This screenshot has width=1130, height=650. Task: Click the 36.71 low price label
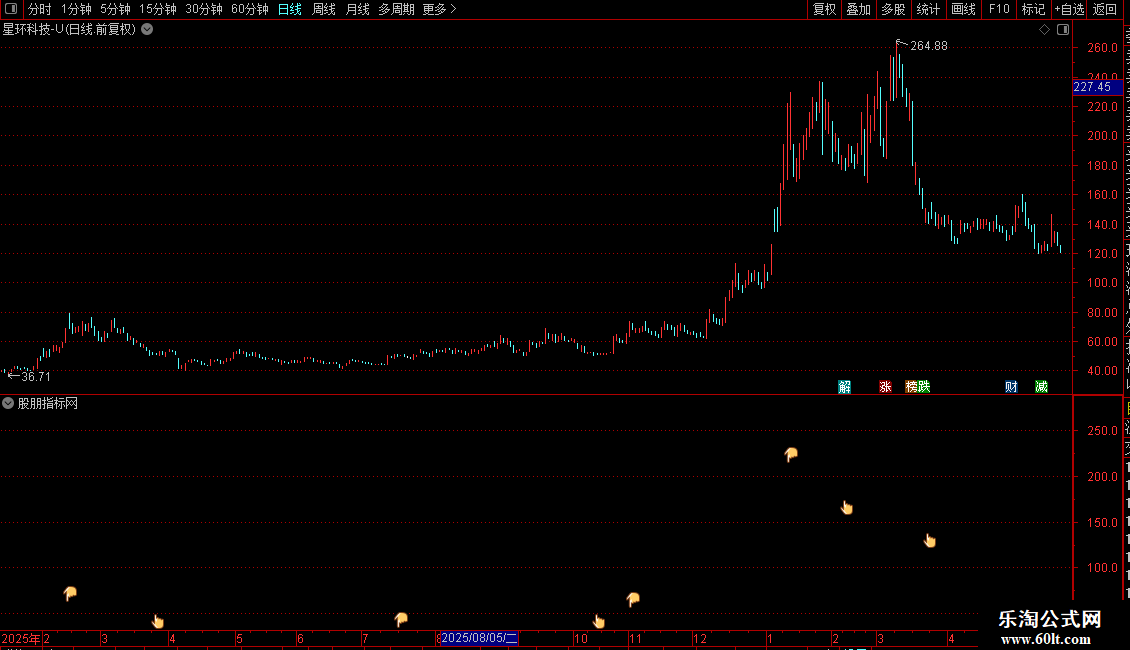point(36,377)
